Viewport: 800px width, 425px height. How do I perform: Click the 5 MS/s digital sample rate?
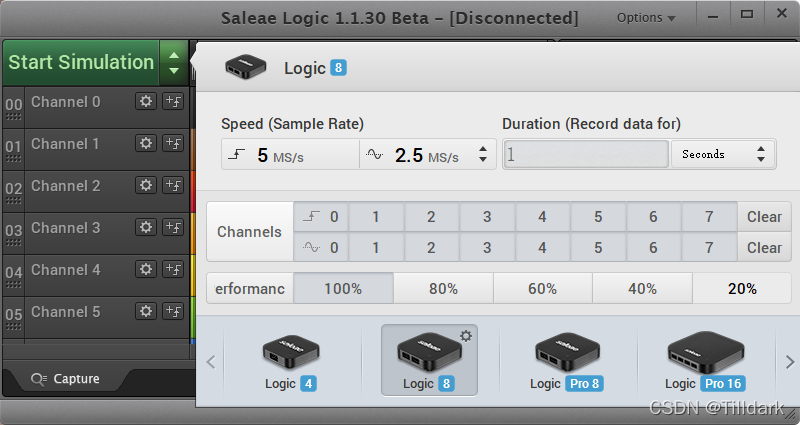pos(290,155)
